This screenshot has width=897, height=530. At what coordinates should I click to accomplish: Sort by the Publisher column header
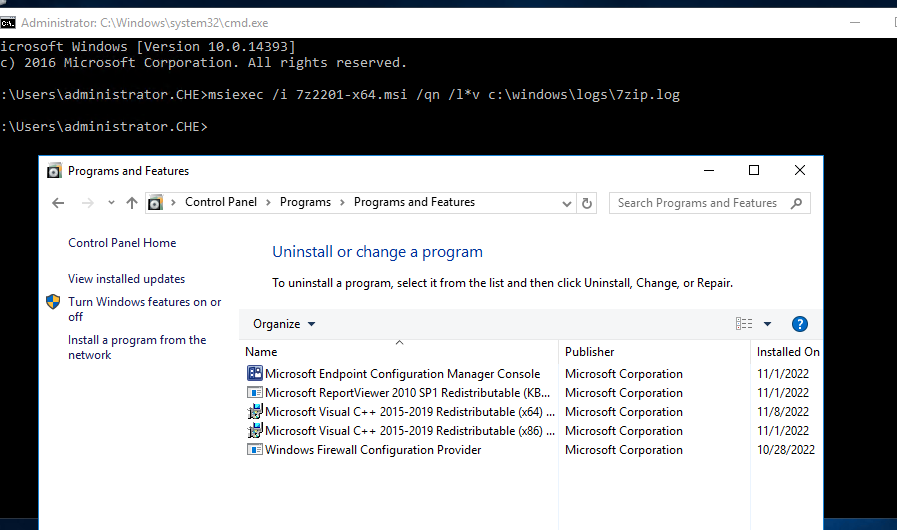[x=654, y=351]
